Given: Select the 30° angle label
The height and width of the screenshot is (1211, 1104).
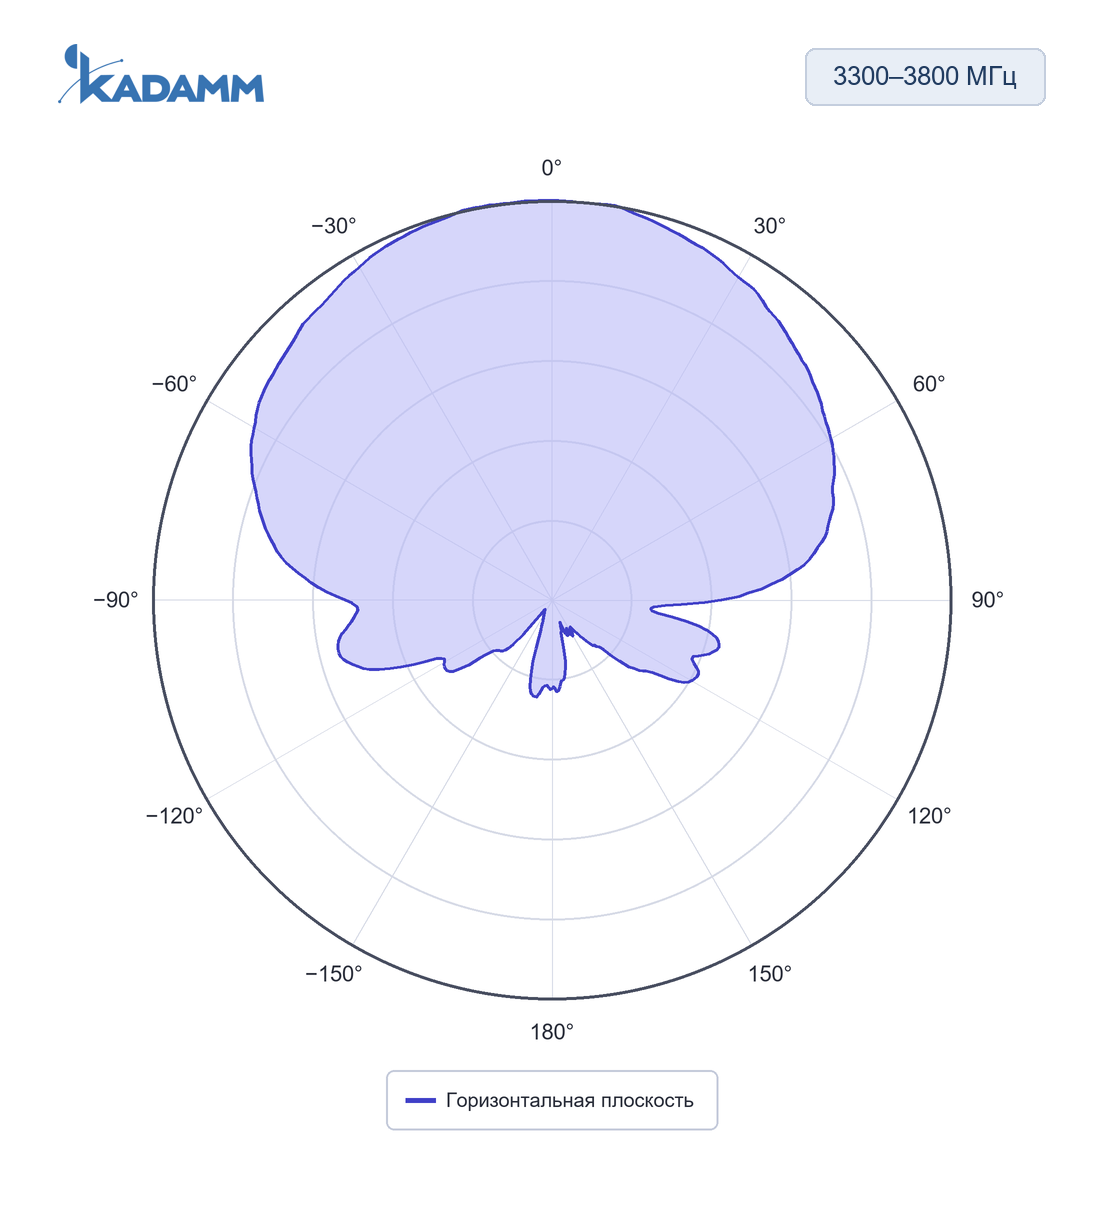Looking at the screenshot, I should pos(770,226).
